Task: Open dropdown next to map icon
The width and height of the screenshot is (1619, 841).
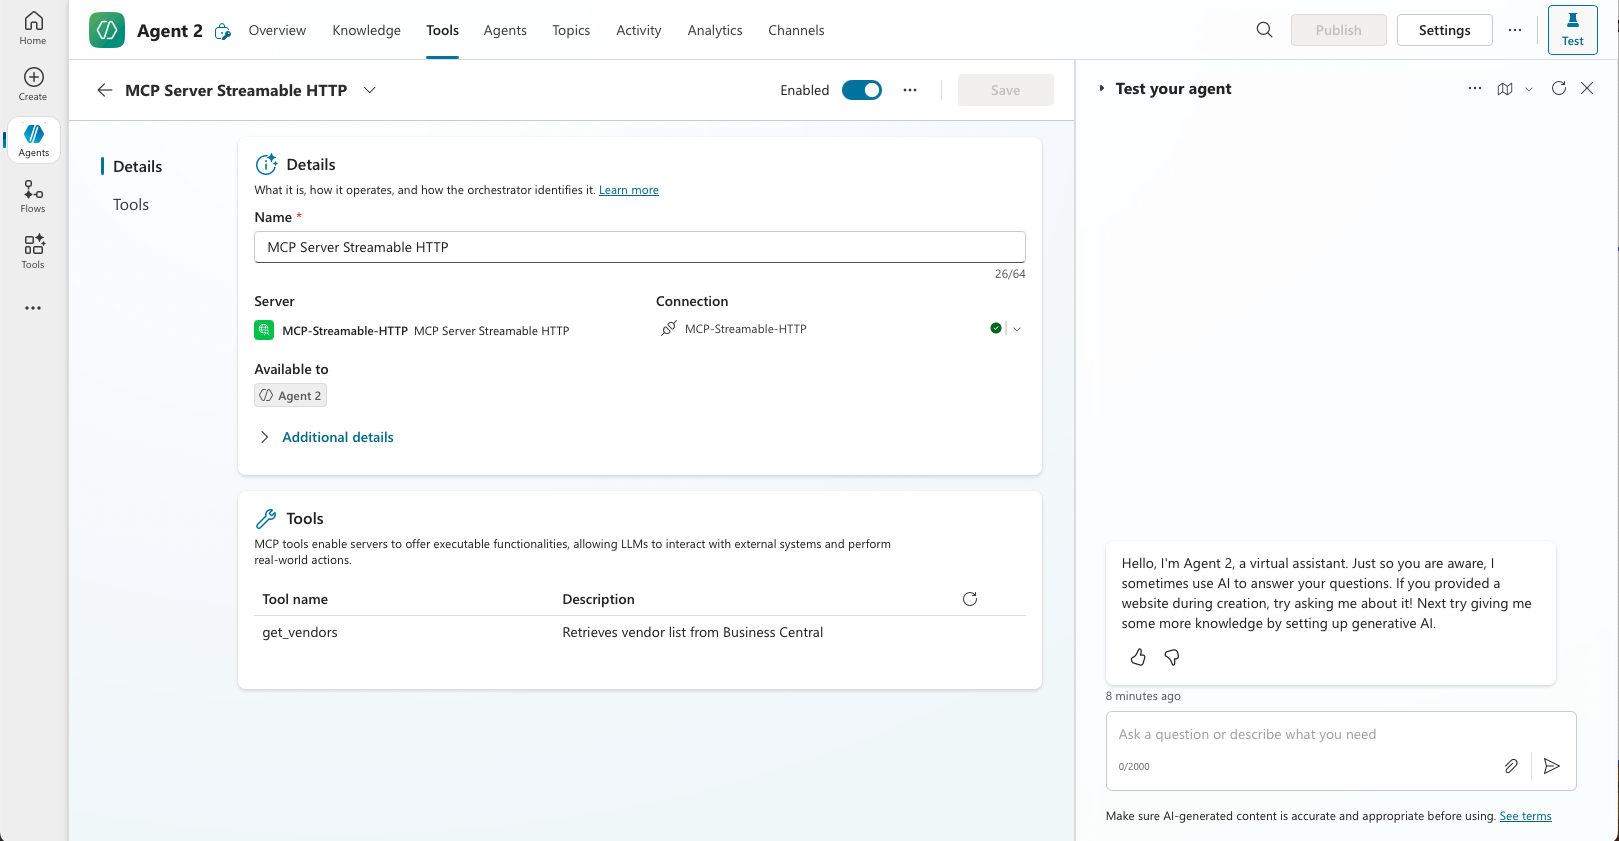Action: 1529,89
